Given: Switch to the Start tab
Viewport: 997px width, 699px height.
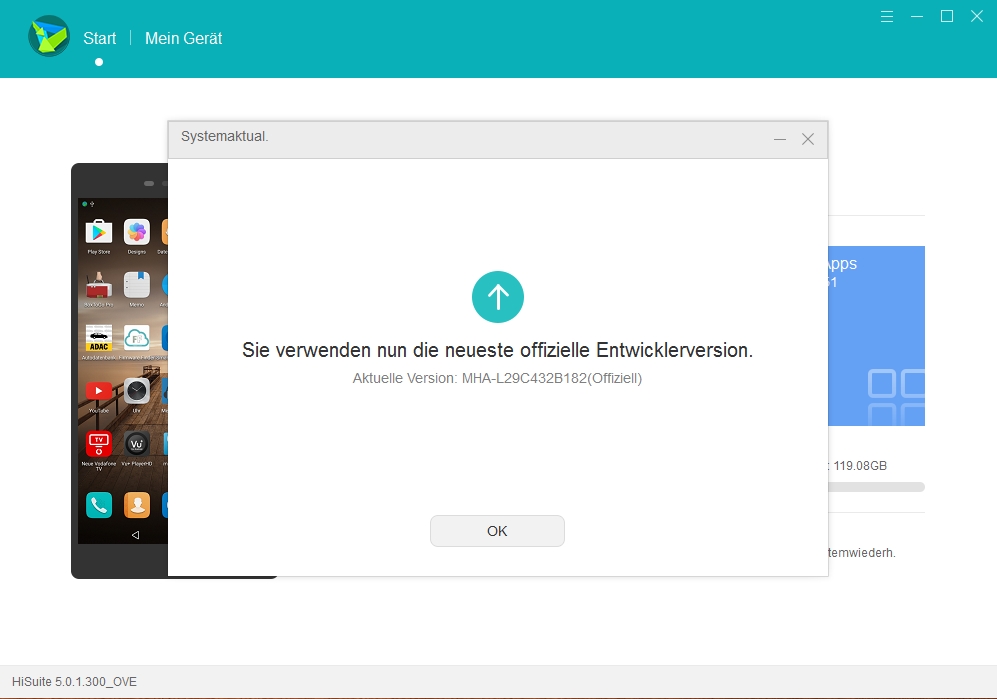Looking at the screenshot, I should click(x=99, y=38).
